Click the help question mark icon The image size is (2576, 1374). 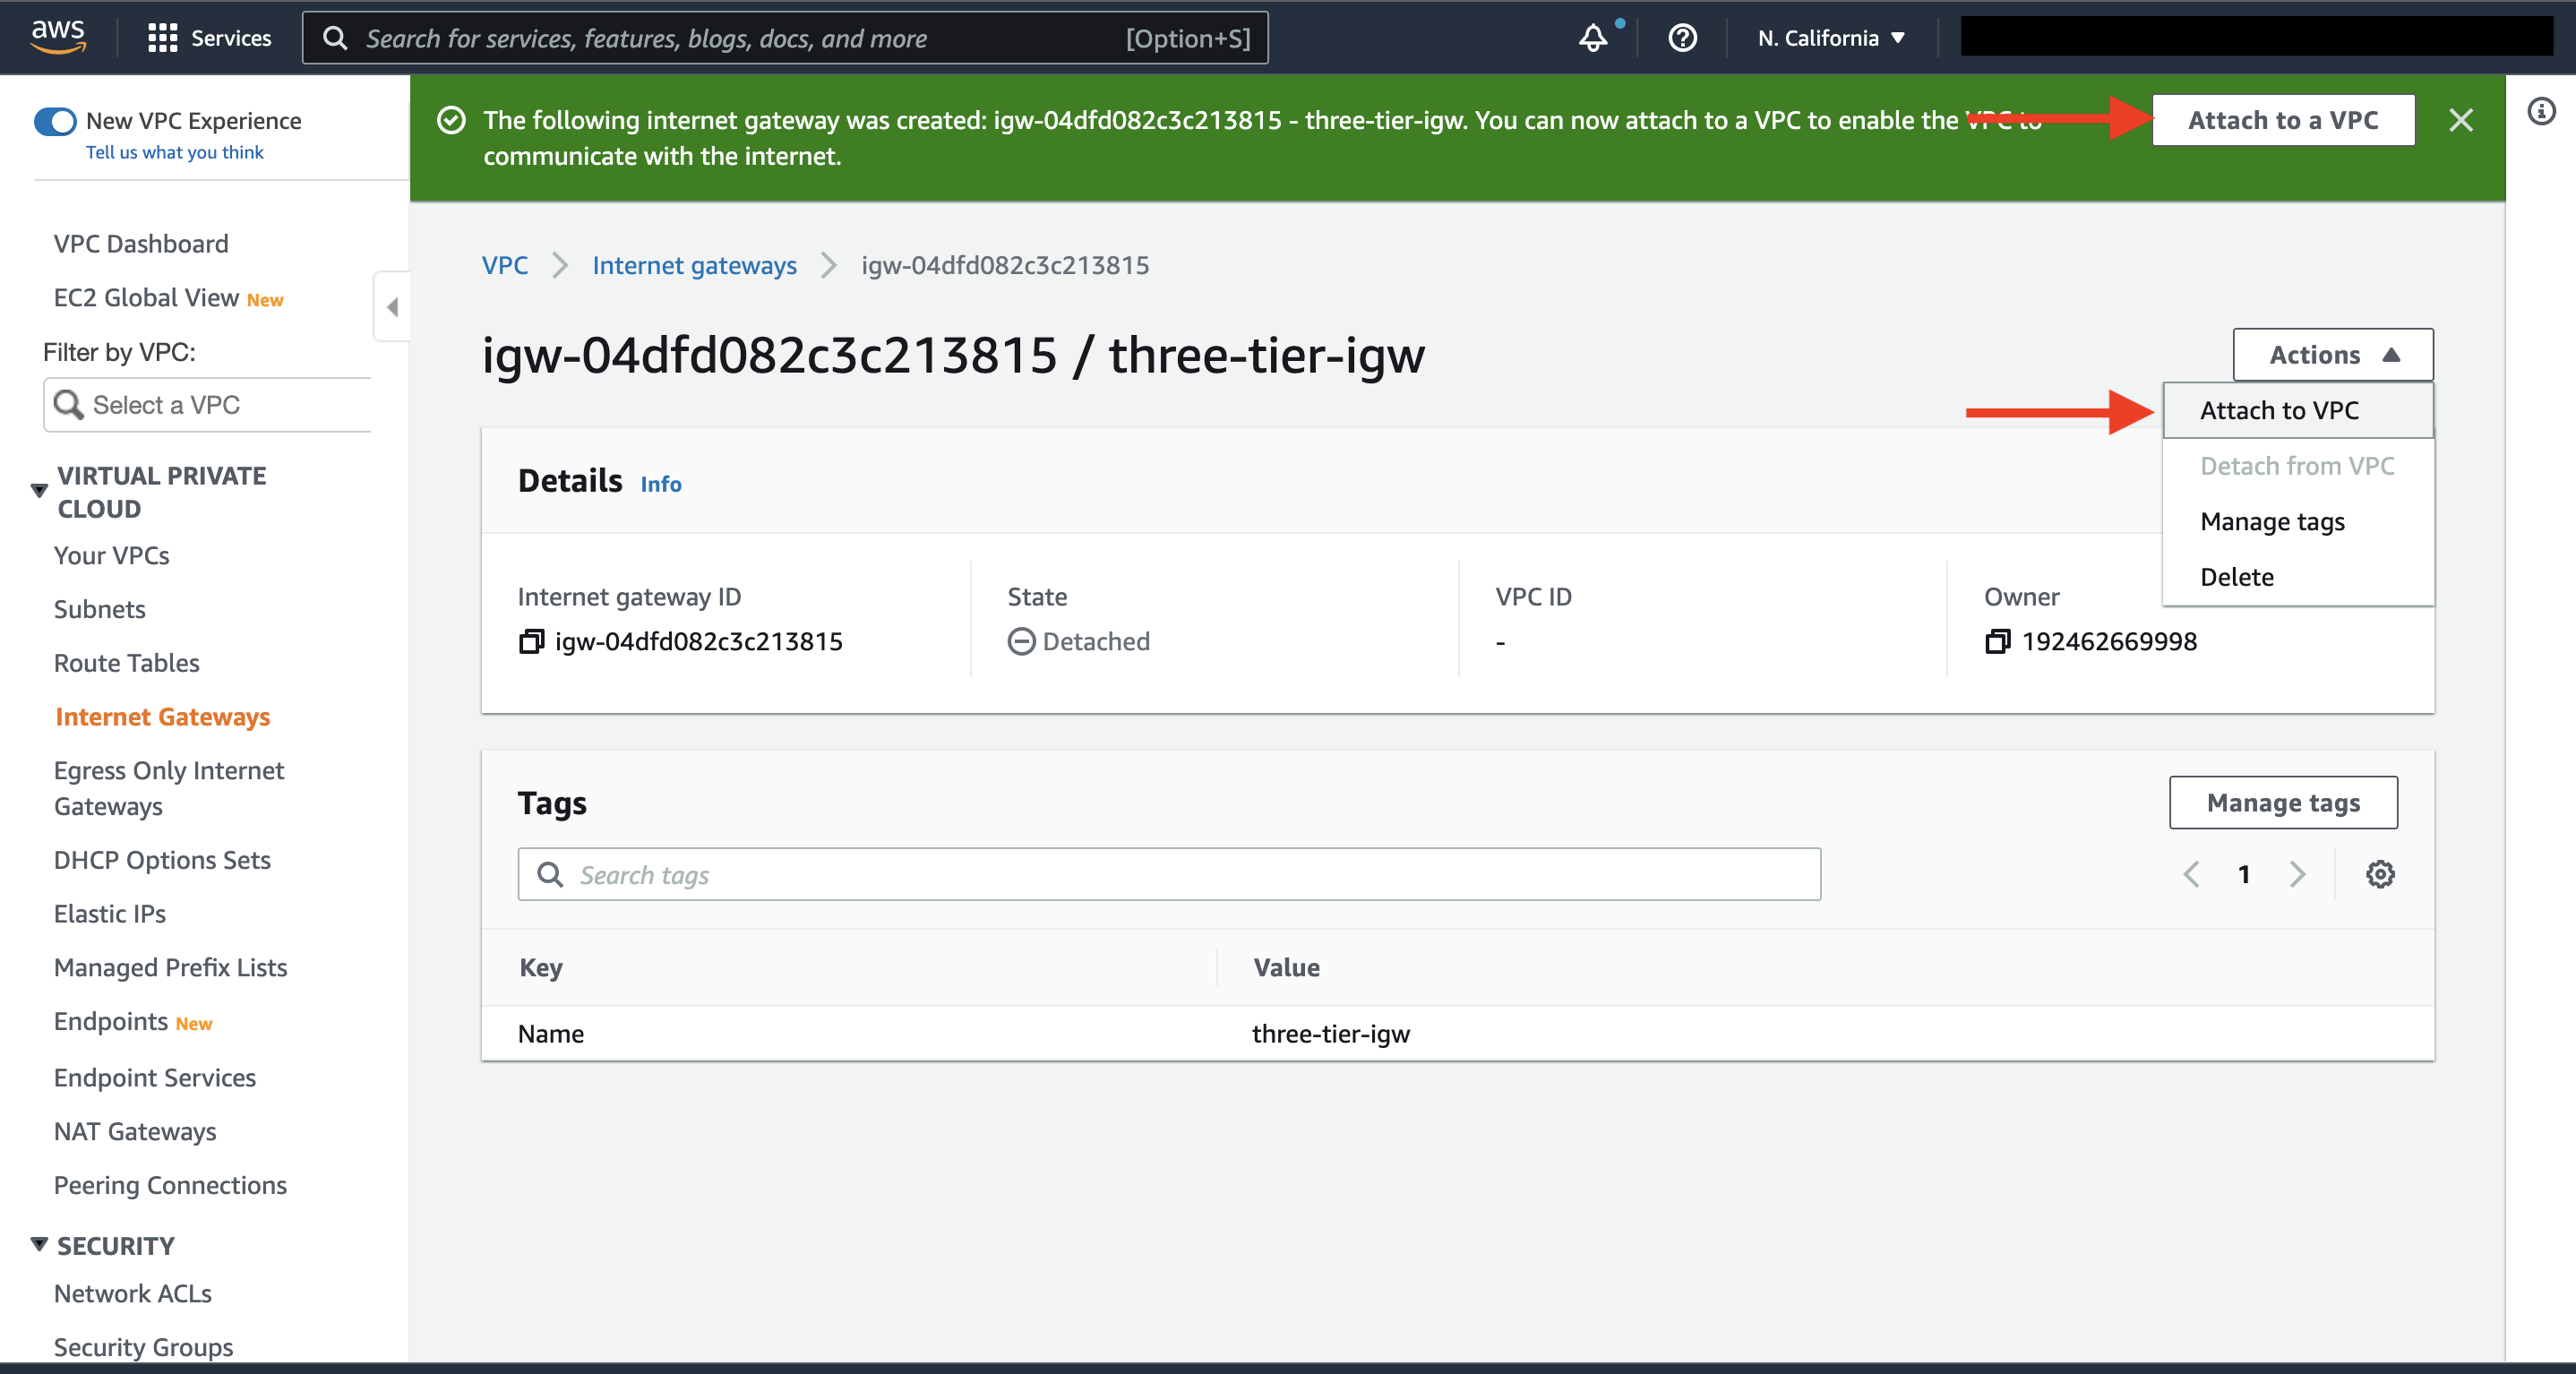tap(1683, 36)
